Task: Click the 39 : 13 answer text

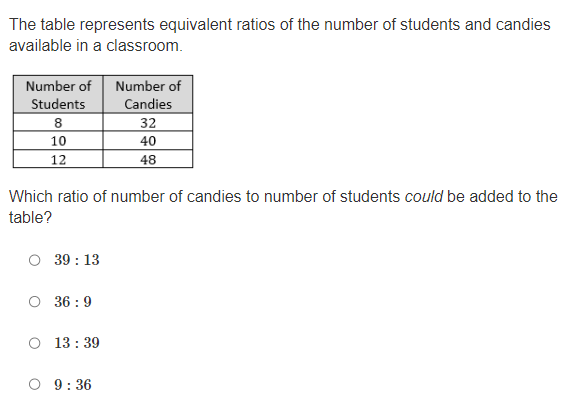Action: (77, 260)
